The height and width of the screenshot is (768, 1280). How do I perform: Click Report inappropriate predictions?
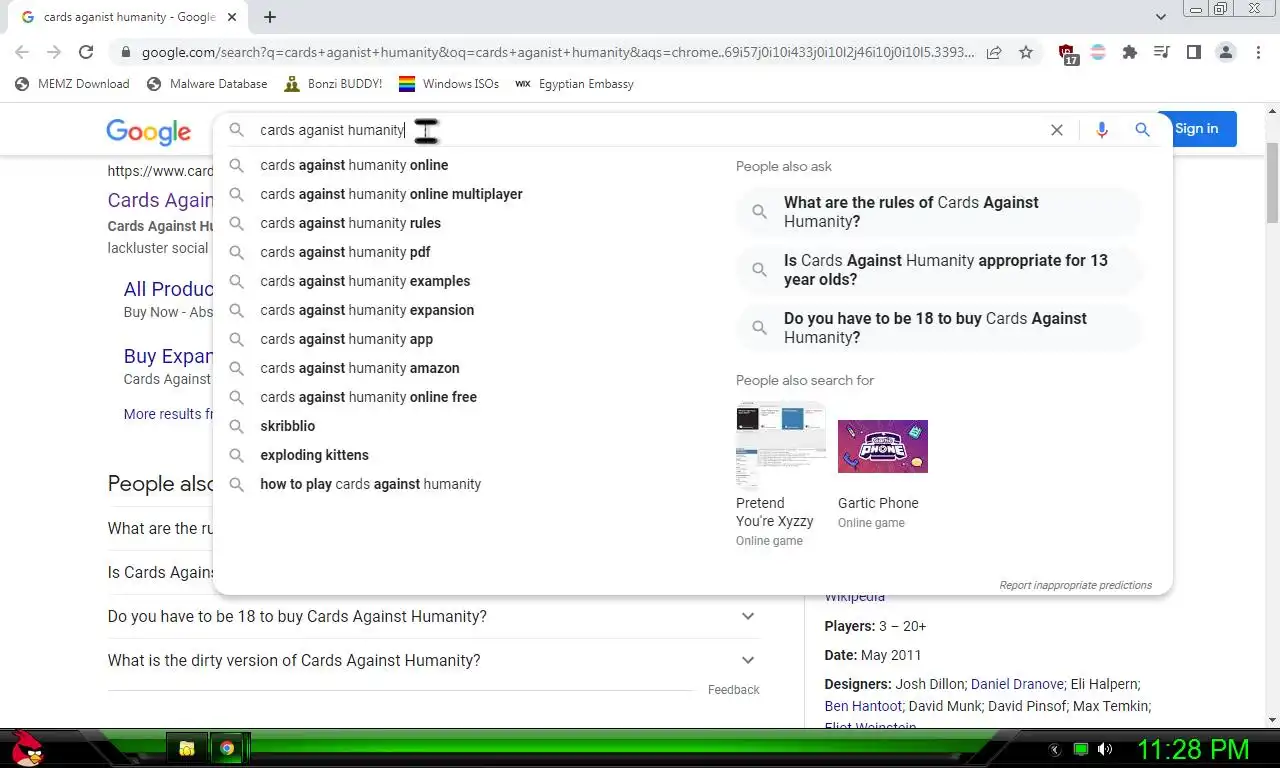pyautogui.click(x=1075, y=585)
